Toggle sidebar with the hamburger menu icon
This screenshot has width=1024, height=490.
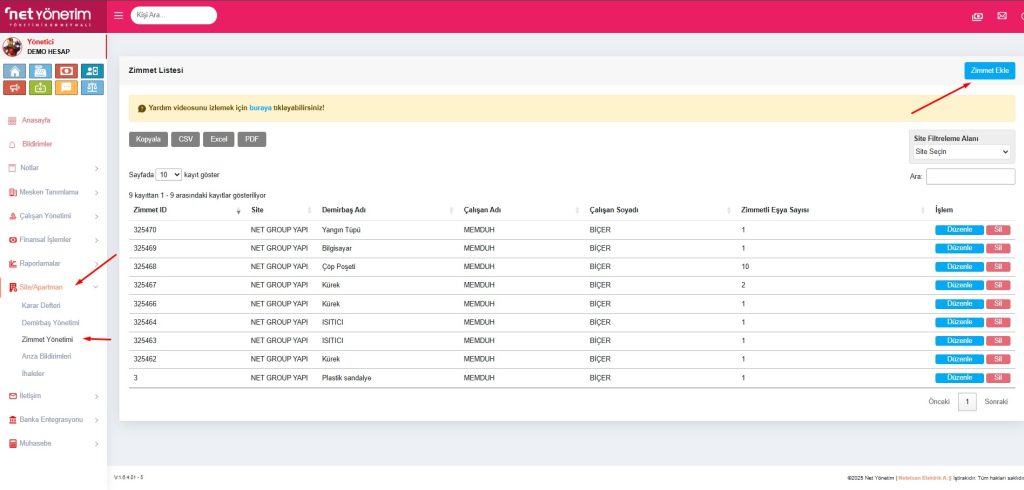118,16
